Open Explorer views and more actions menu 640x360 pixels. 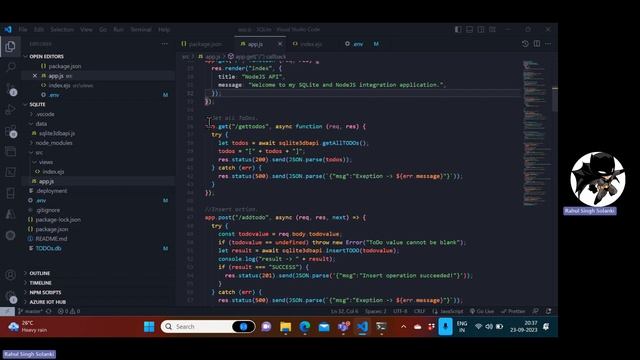[x=164, y=44]
